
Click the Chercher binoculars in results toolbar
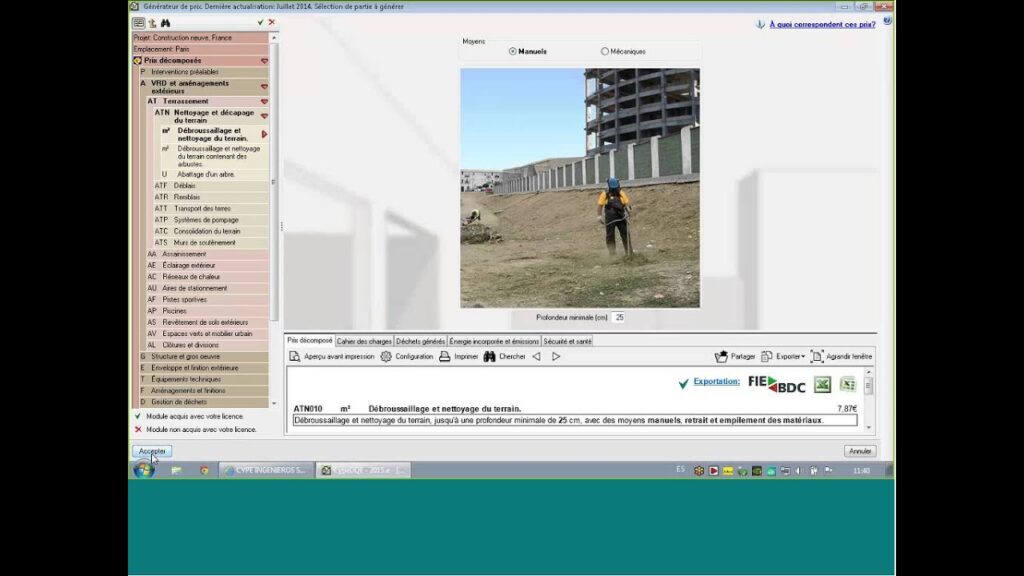point(490,356)
